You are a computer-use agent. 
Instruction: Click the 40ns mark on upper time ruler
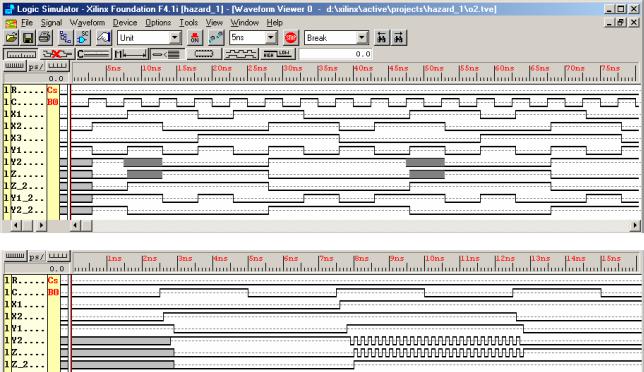[363, 68]
